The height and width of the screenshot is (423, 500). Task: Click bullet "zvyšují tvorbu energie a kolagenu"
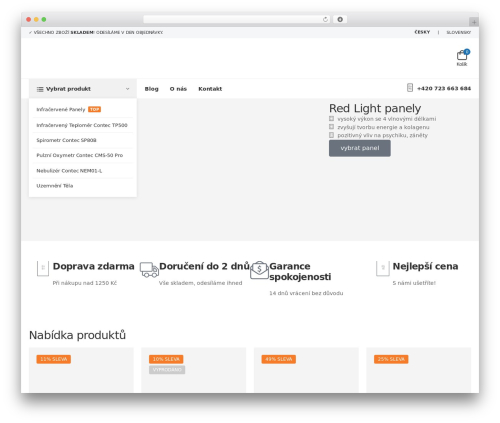(x=383, y=127)
